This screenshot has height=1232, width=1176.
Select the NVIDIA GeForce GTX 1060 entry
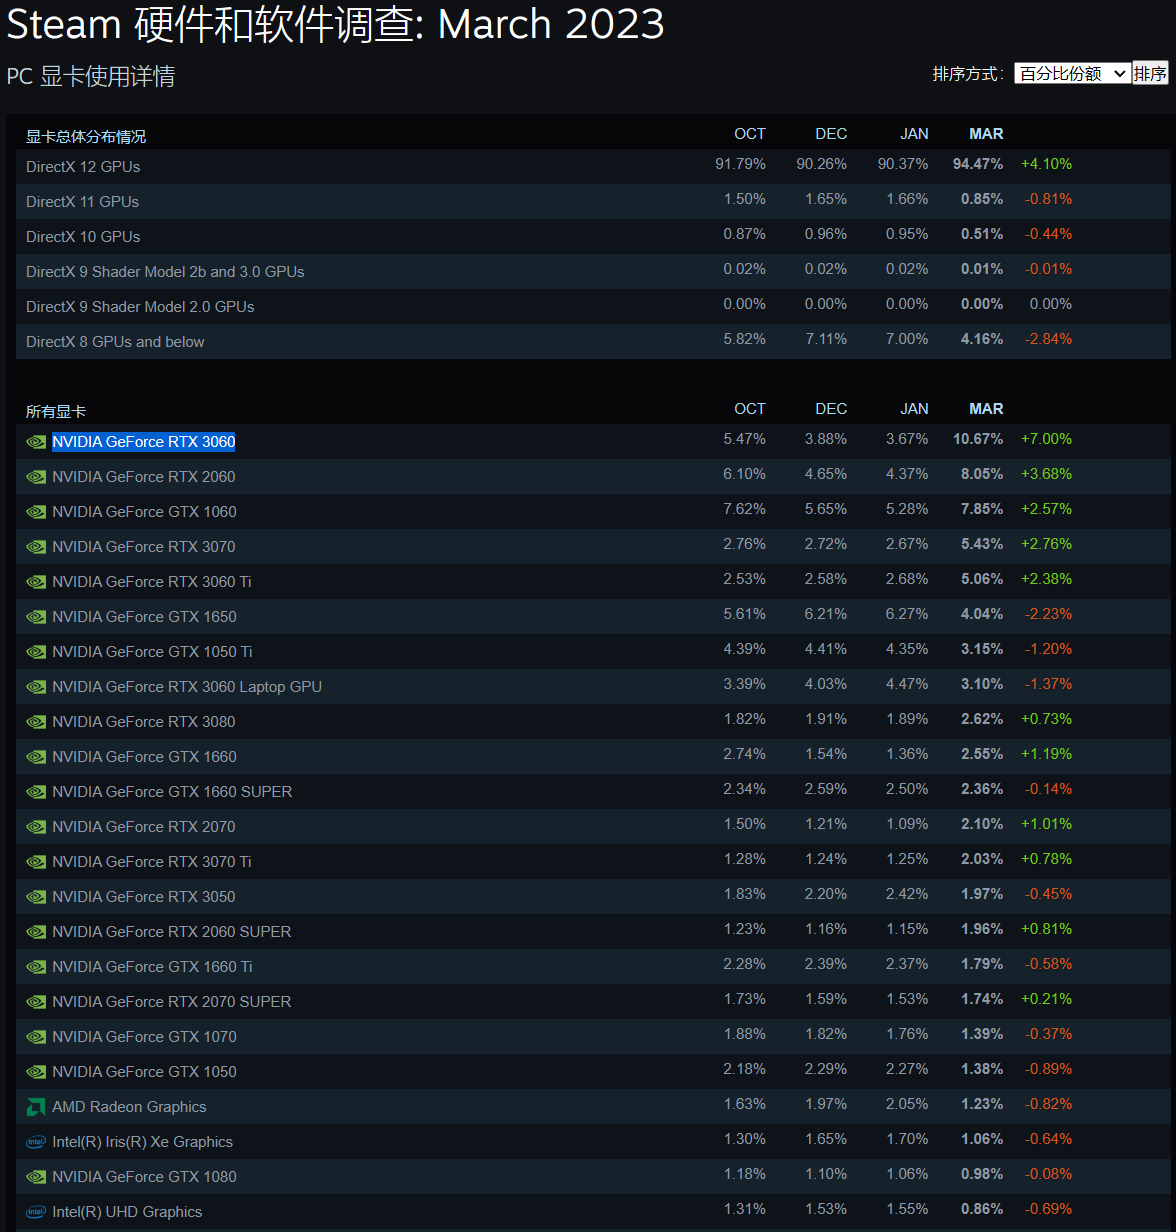pyautogui.click(x=144, y=512)
